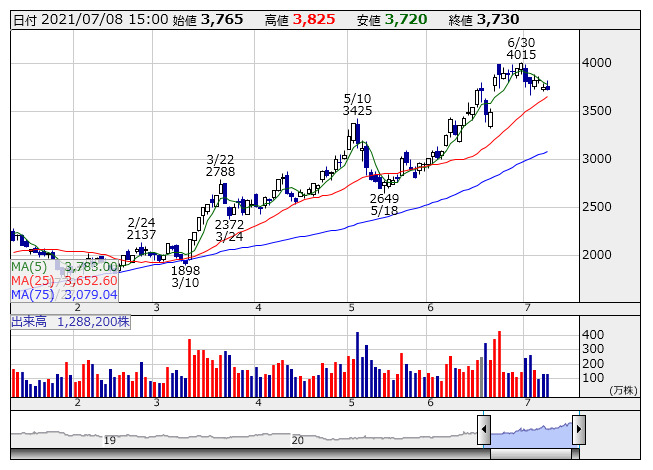Click the gray volume bar in mid June
Screen dimensions: 653x470
pyautogui.click(x=482, y=377)
